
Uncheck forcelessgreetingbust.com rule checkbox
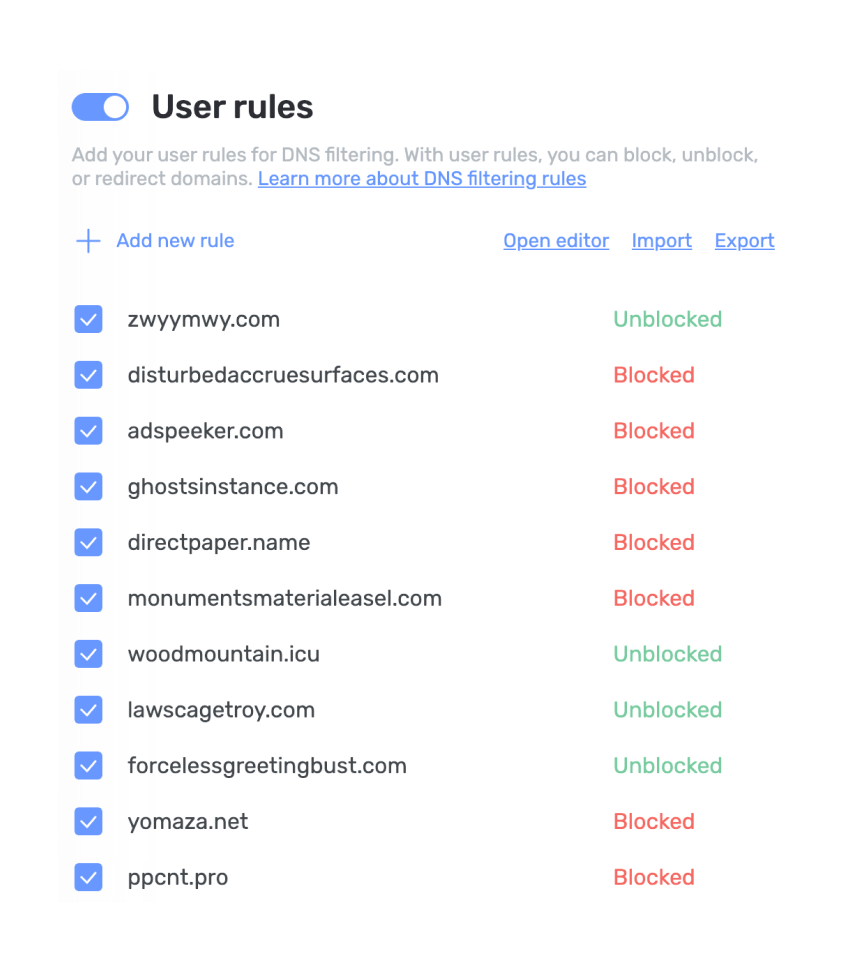89,765
